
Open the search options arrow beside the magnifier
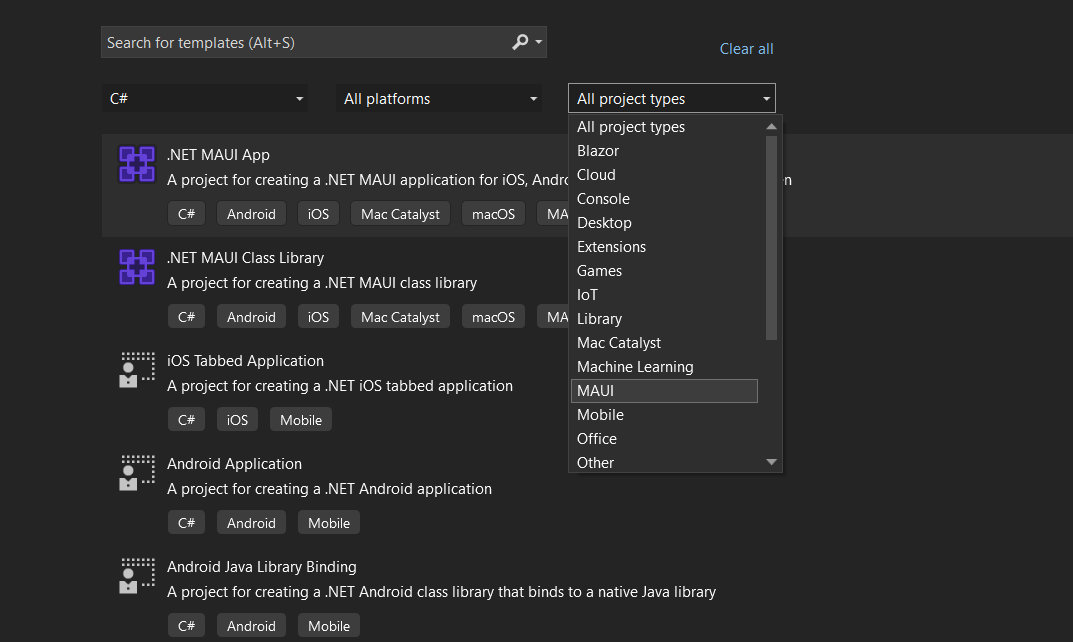(x=539, y=42)
